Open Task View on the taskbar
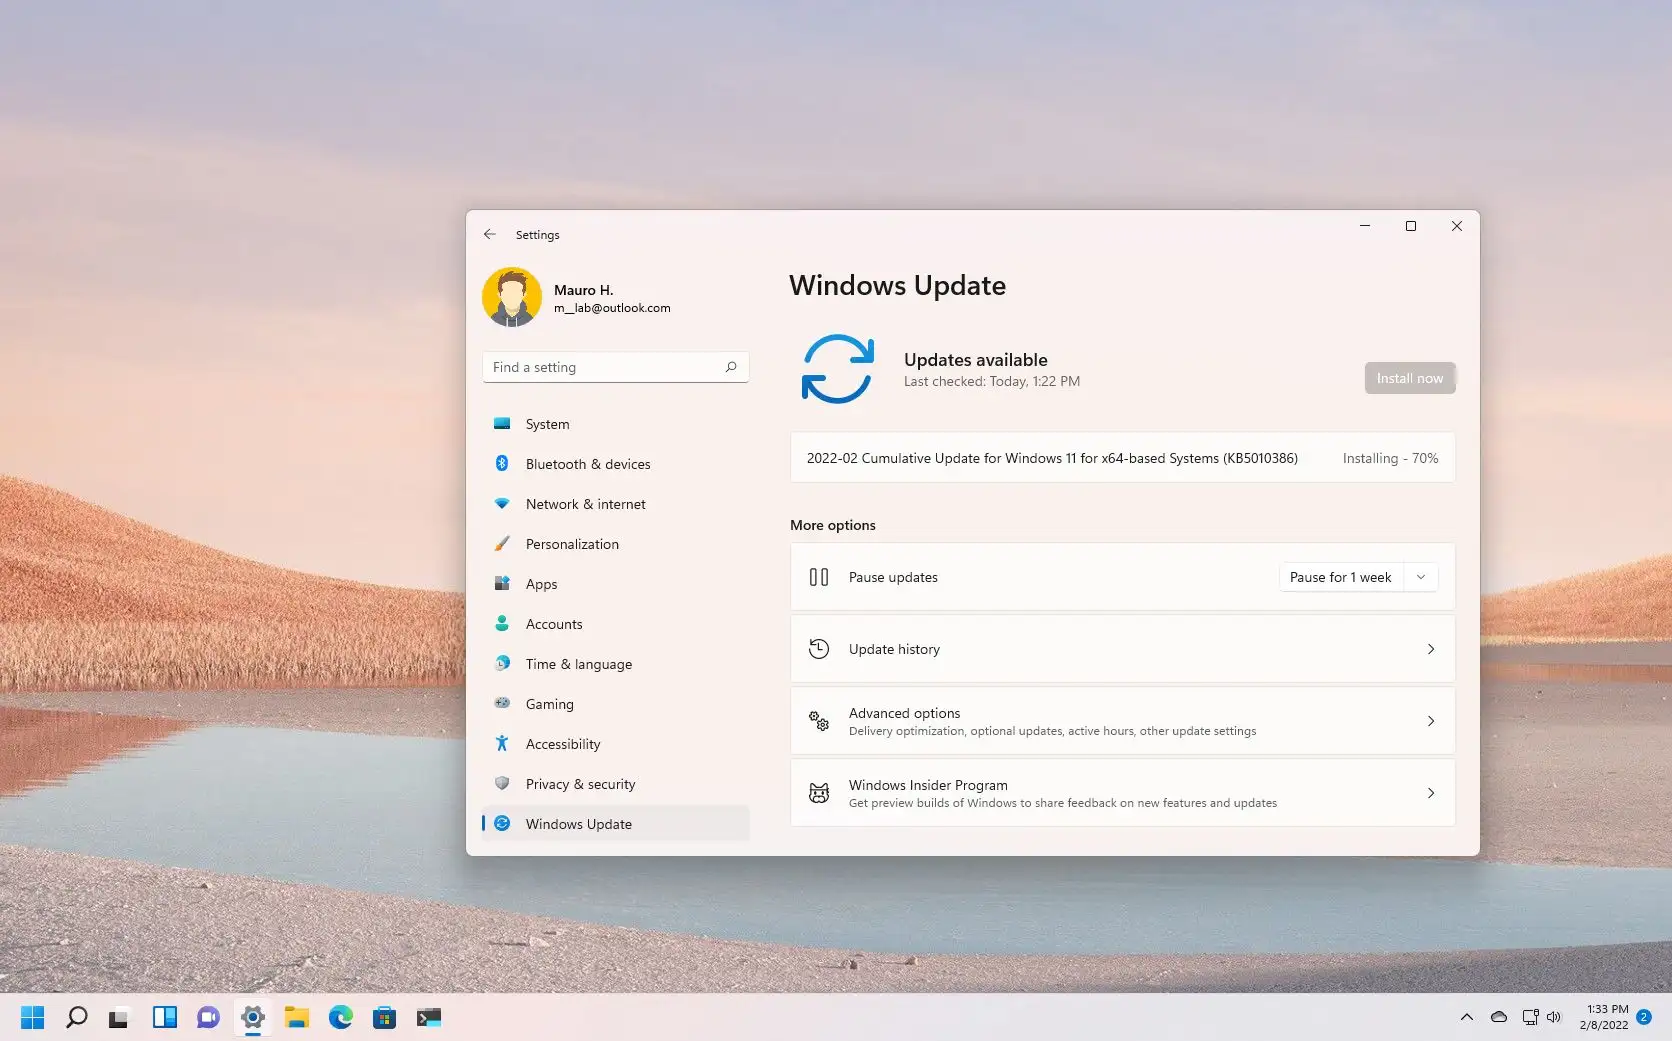 click(x=119, y=1017)
